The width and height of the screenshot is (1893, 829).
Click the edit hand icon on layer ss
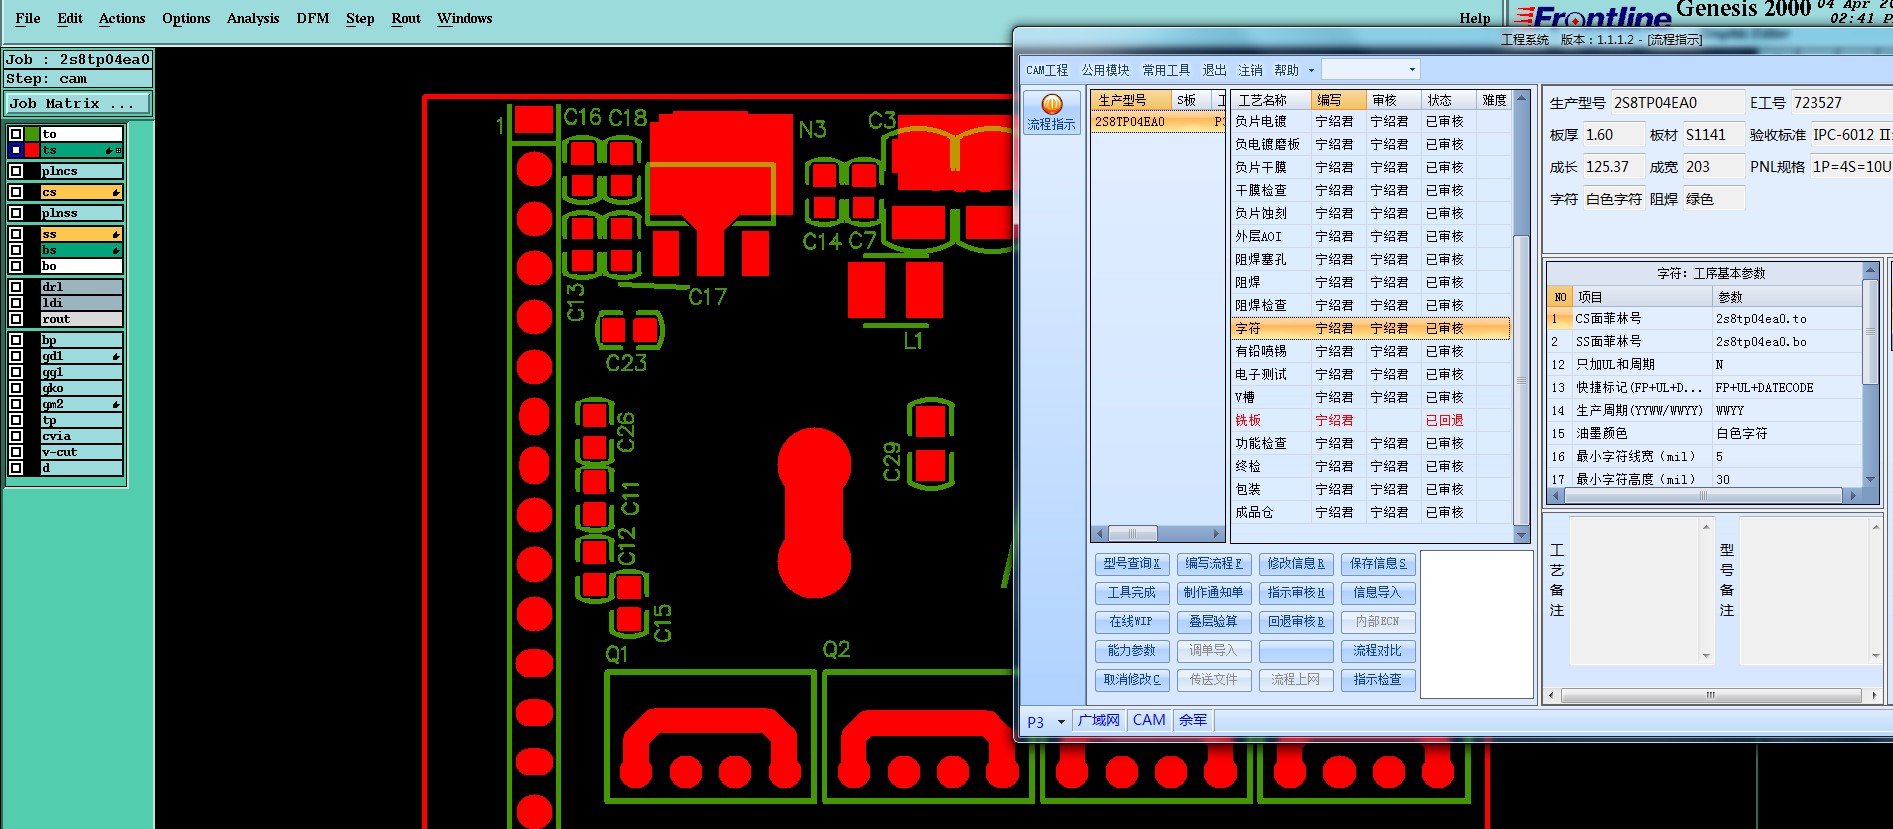click(x=116, y=234)
